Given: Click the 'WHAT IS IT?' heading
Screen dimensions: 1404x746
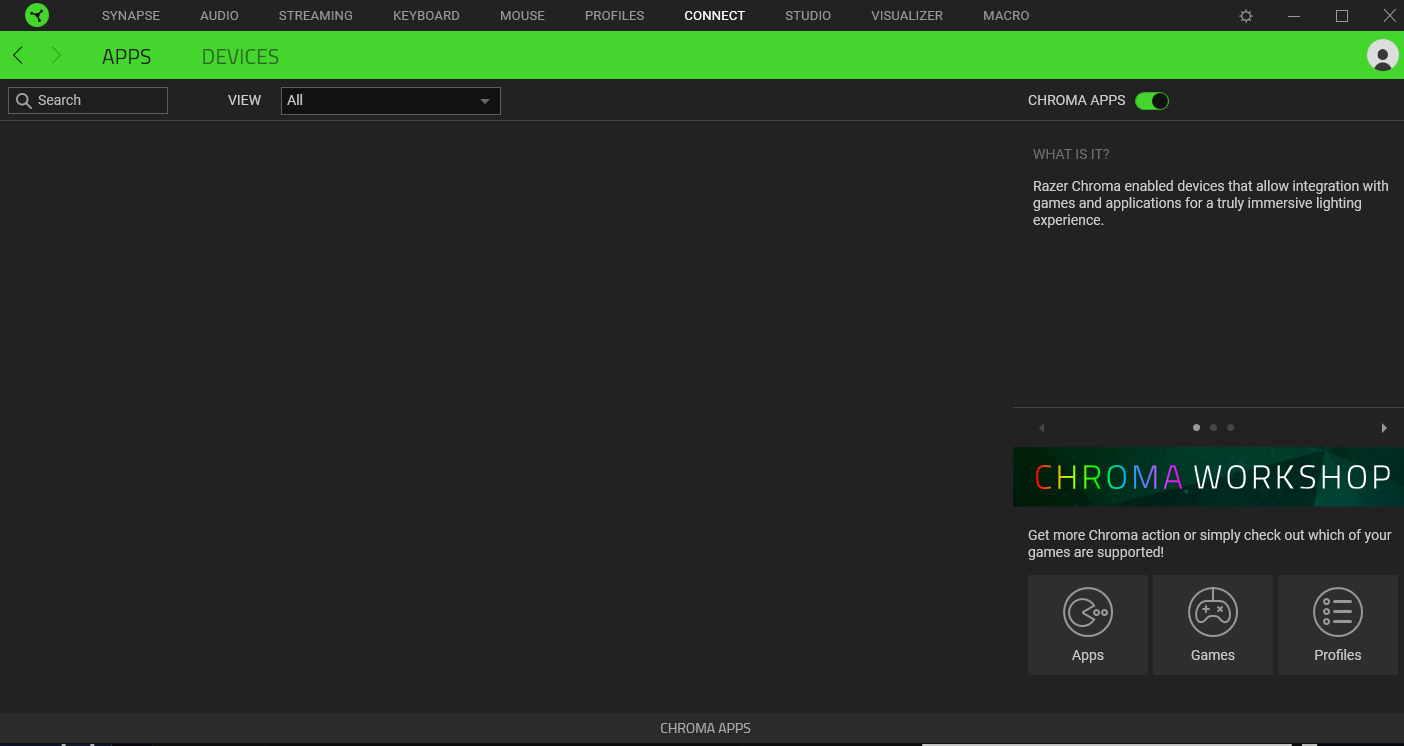Looking at the screenshot, I should point(1071,154).
